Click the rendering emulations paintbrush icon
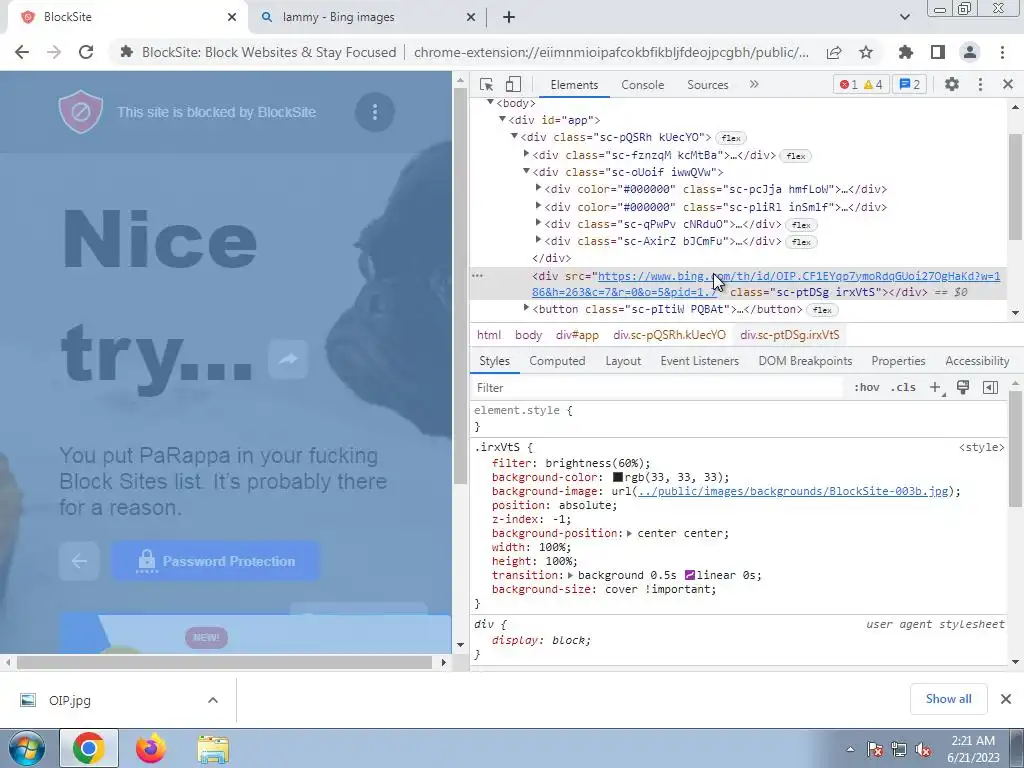1024x768 pixels. tap(963, 387)
